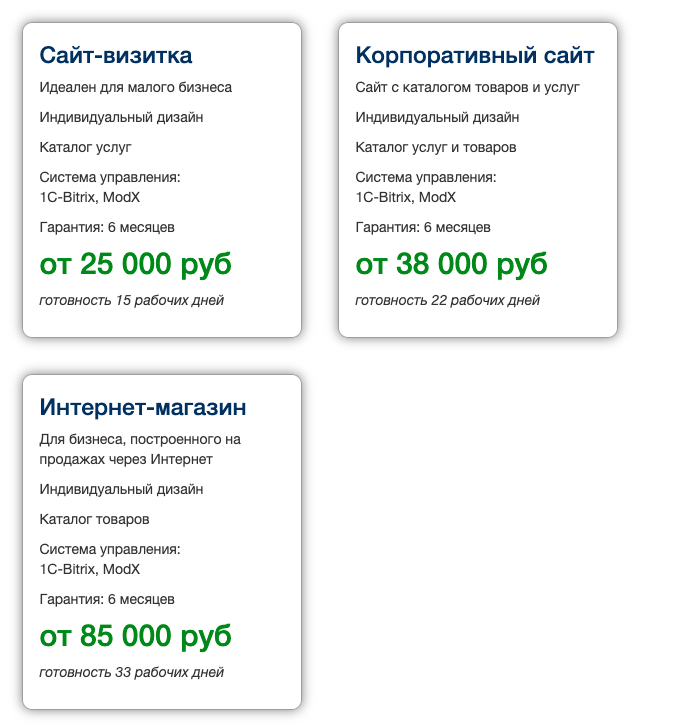Screen dimensions: 673x728
Task: Click Идеален для малого бизнеса description
Action: 136,87
